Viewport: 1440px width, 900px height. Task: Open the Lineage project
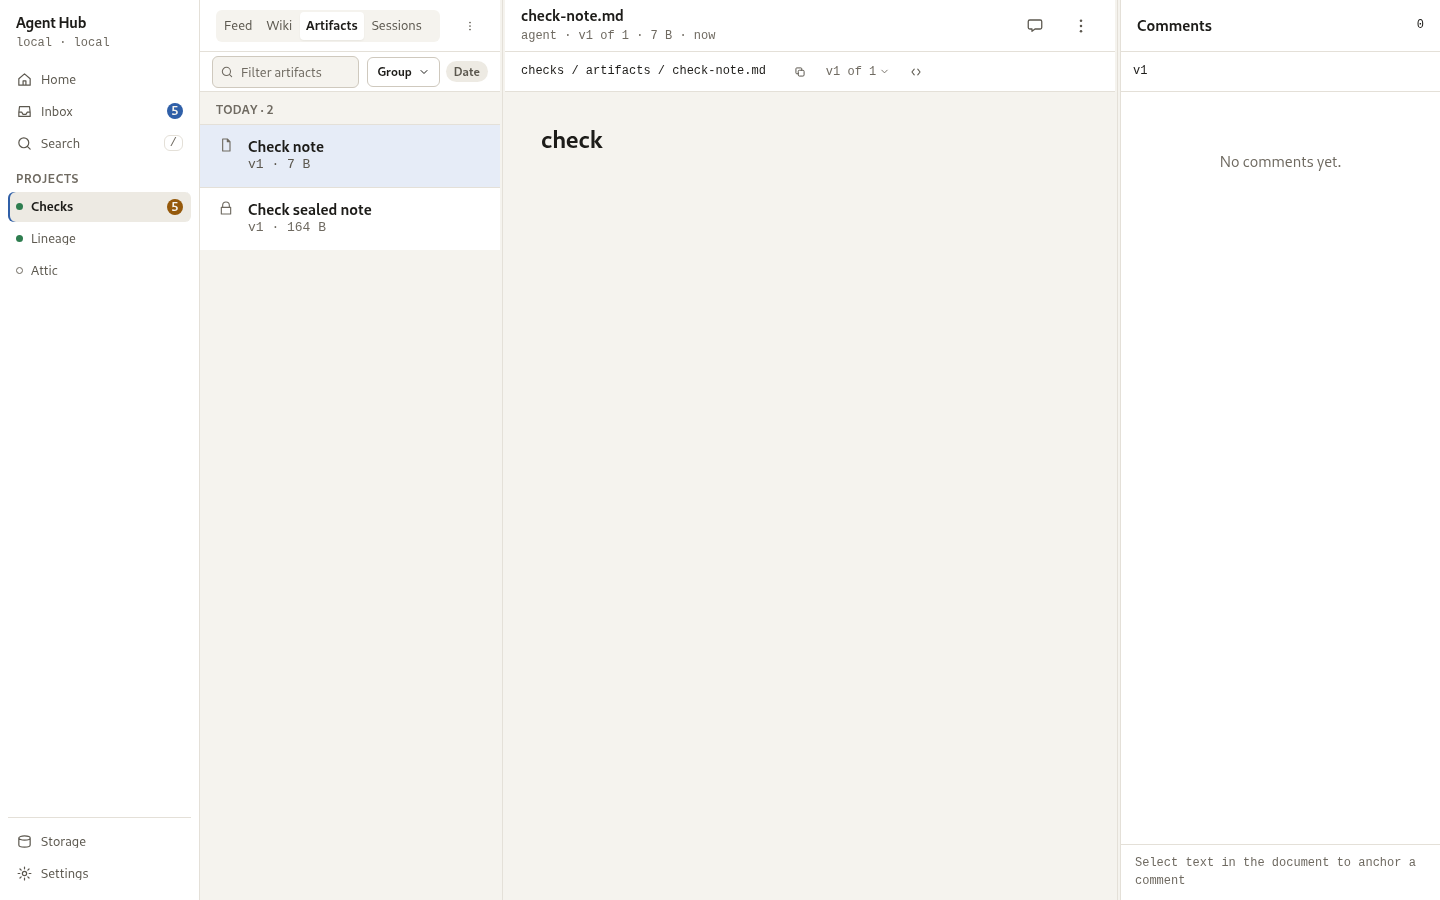pyautogui.click(x=99, y=239)
